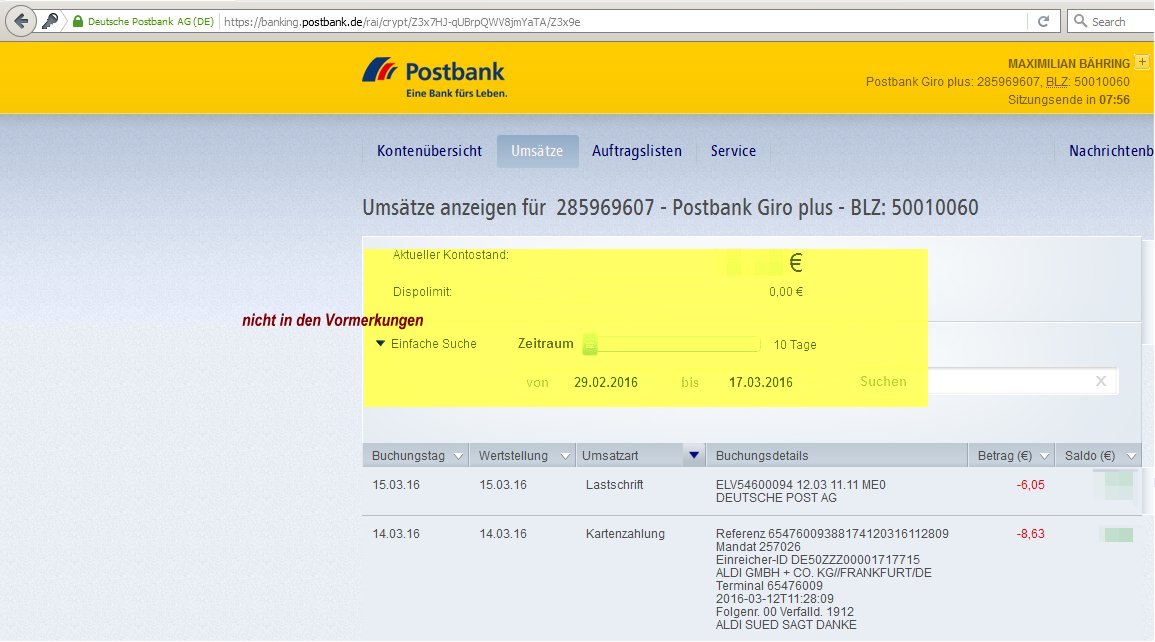Open the Saldo (€) column dropdown arrow
The height and width of the screenshot is (642, 1155).
(1131, 456)
